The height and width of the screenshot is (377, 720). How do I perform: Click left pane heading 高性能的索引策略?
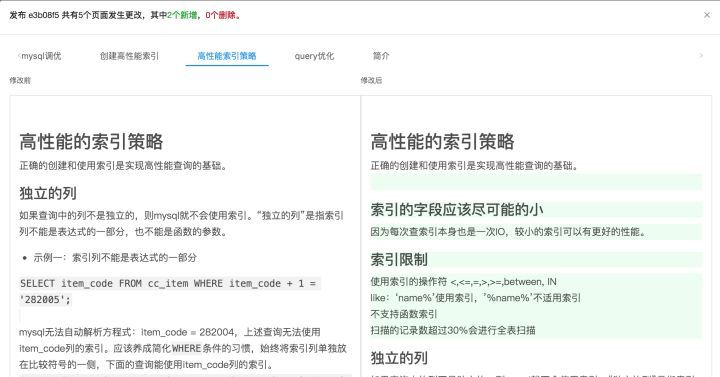coord(91,141)
